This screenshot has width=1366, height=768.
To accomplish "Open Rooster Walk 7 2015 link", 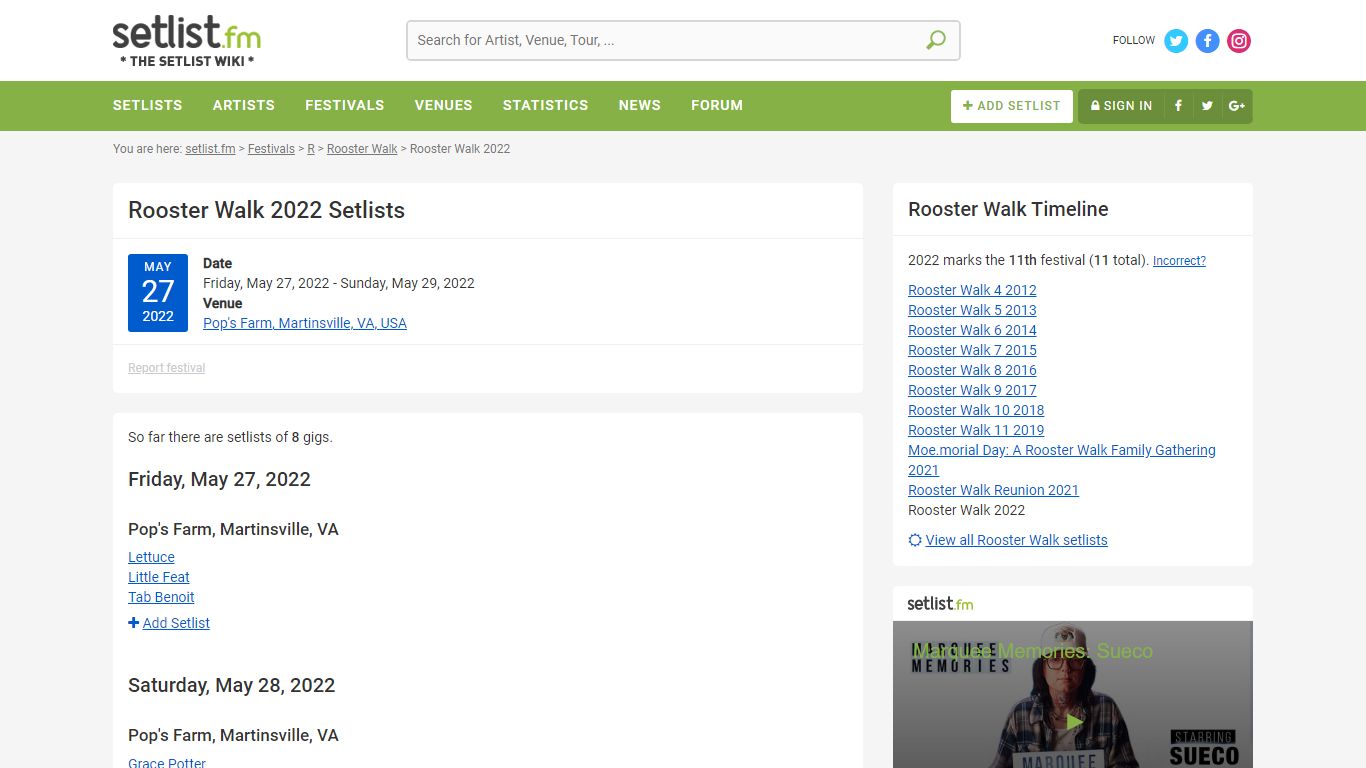I will [x=972, y=350].
